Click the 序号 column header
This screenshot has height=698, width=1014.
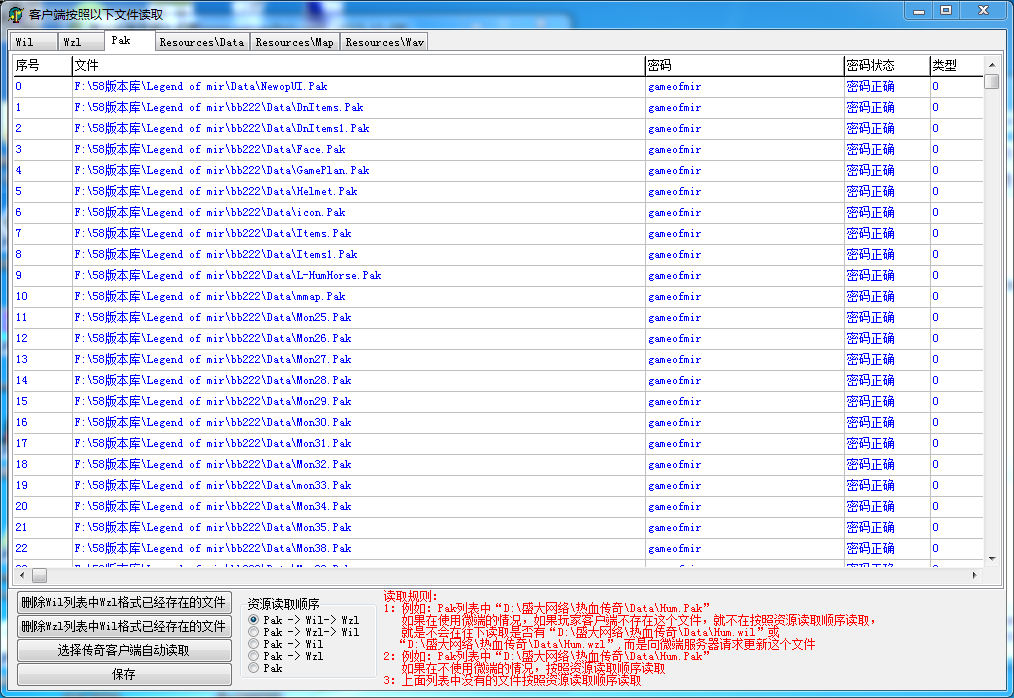42,65
